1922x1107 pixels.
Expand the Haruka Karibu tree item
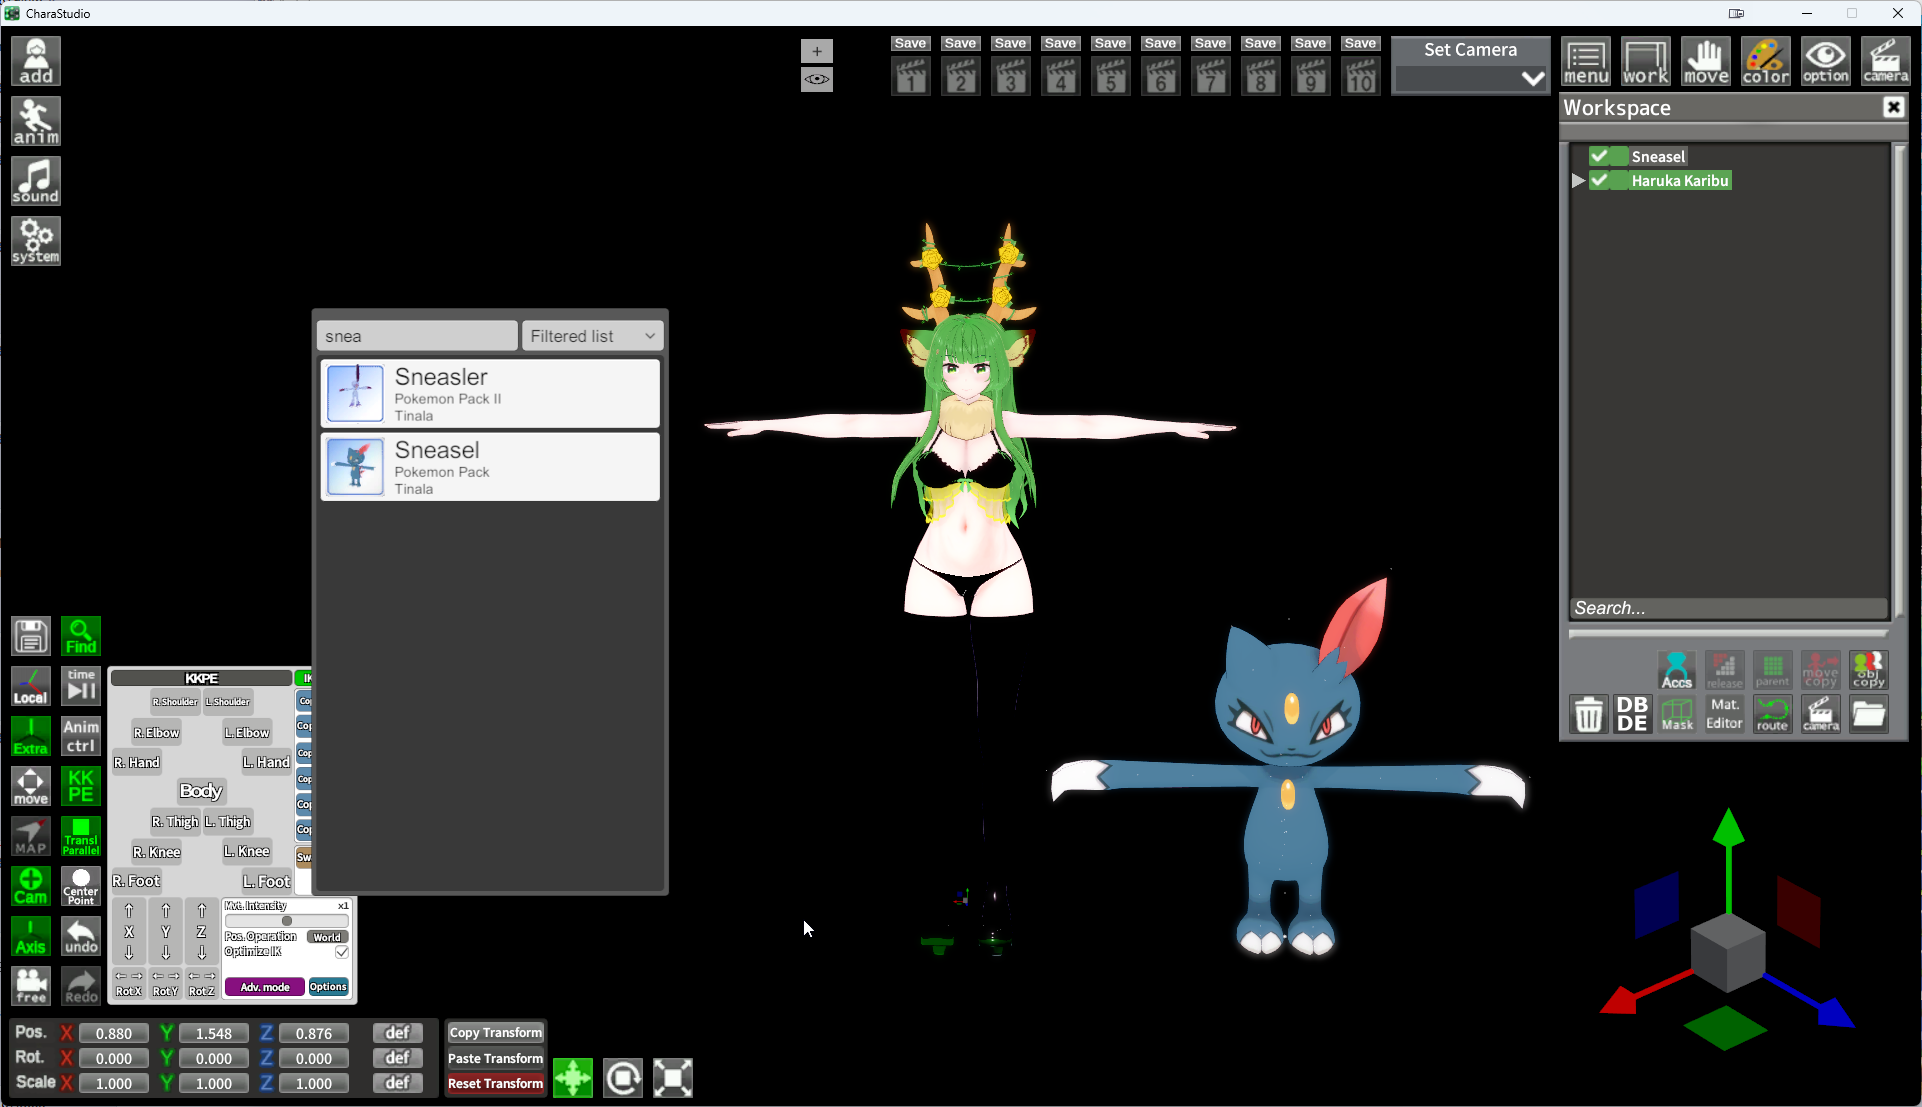point(1578,180)
